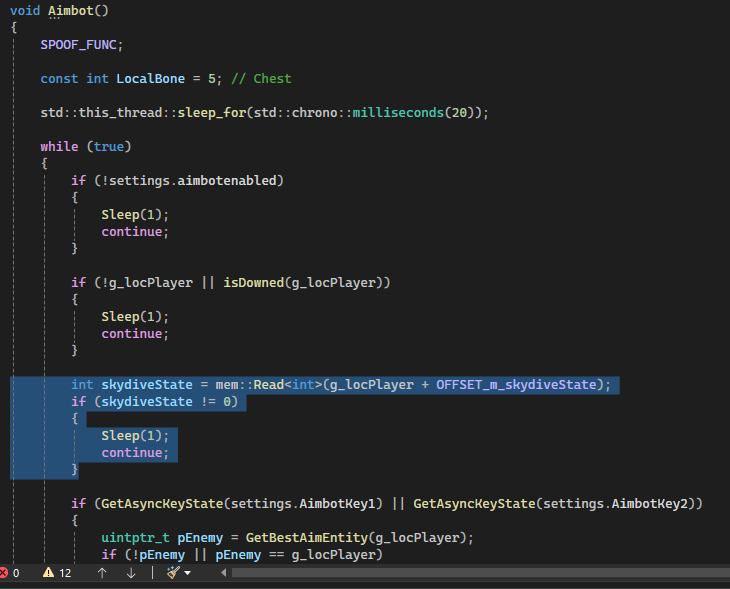Click the // Chest comment
730x589 pixels.
(x=261, y=79)
